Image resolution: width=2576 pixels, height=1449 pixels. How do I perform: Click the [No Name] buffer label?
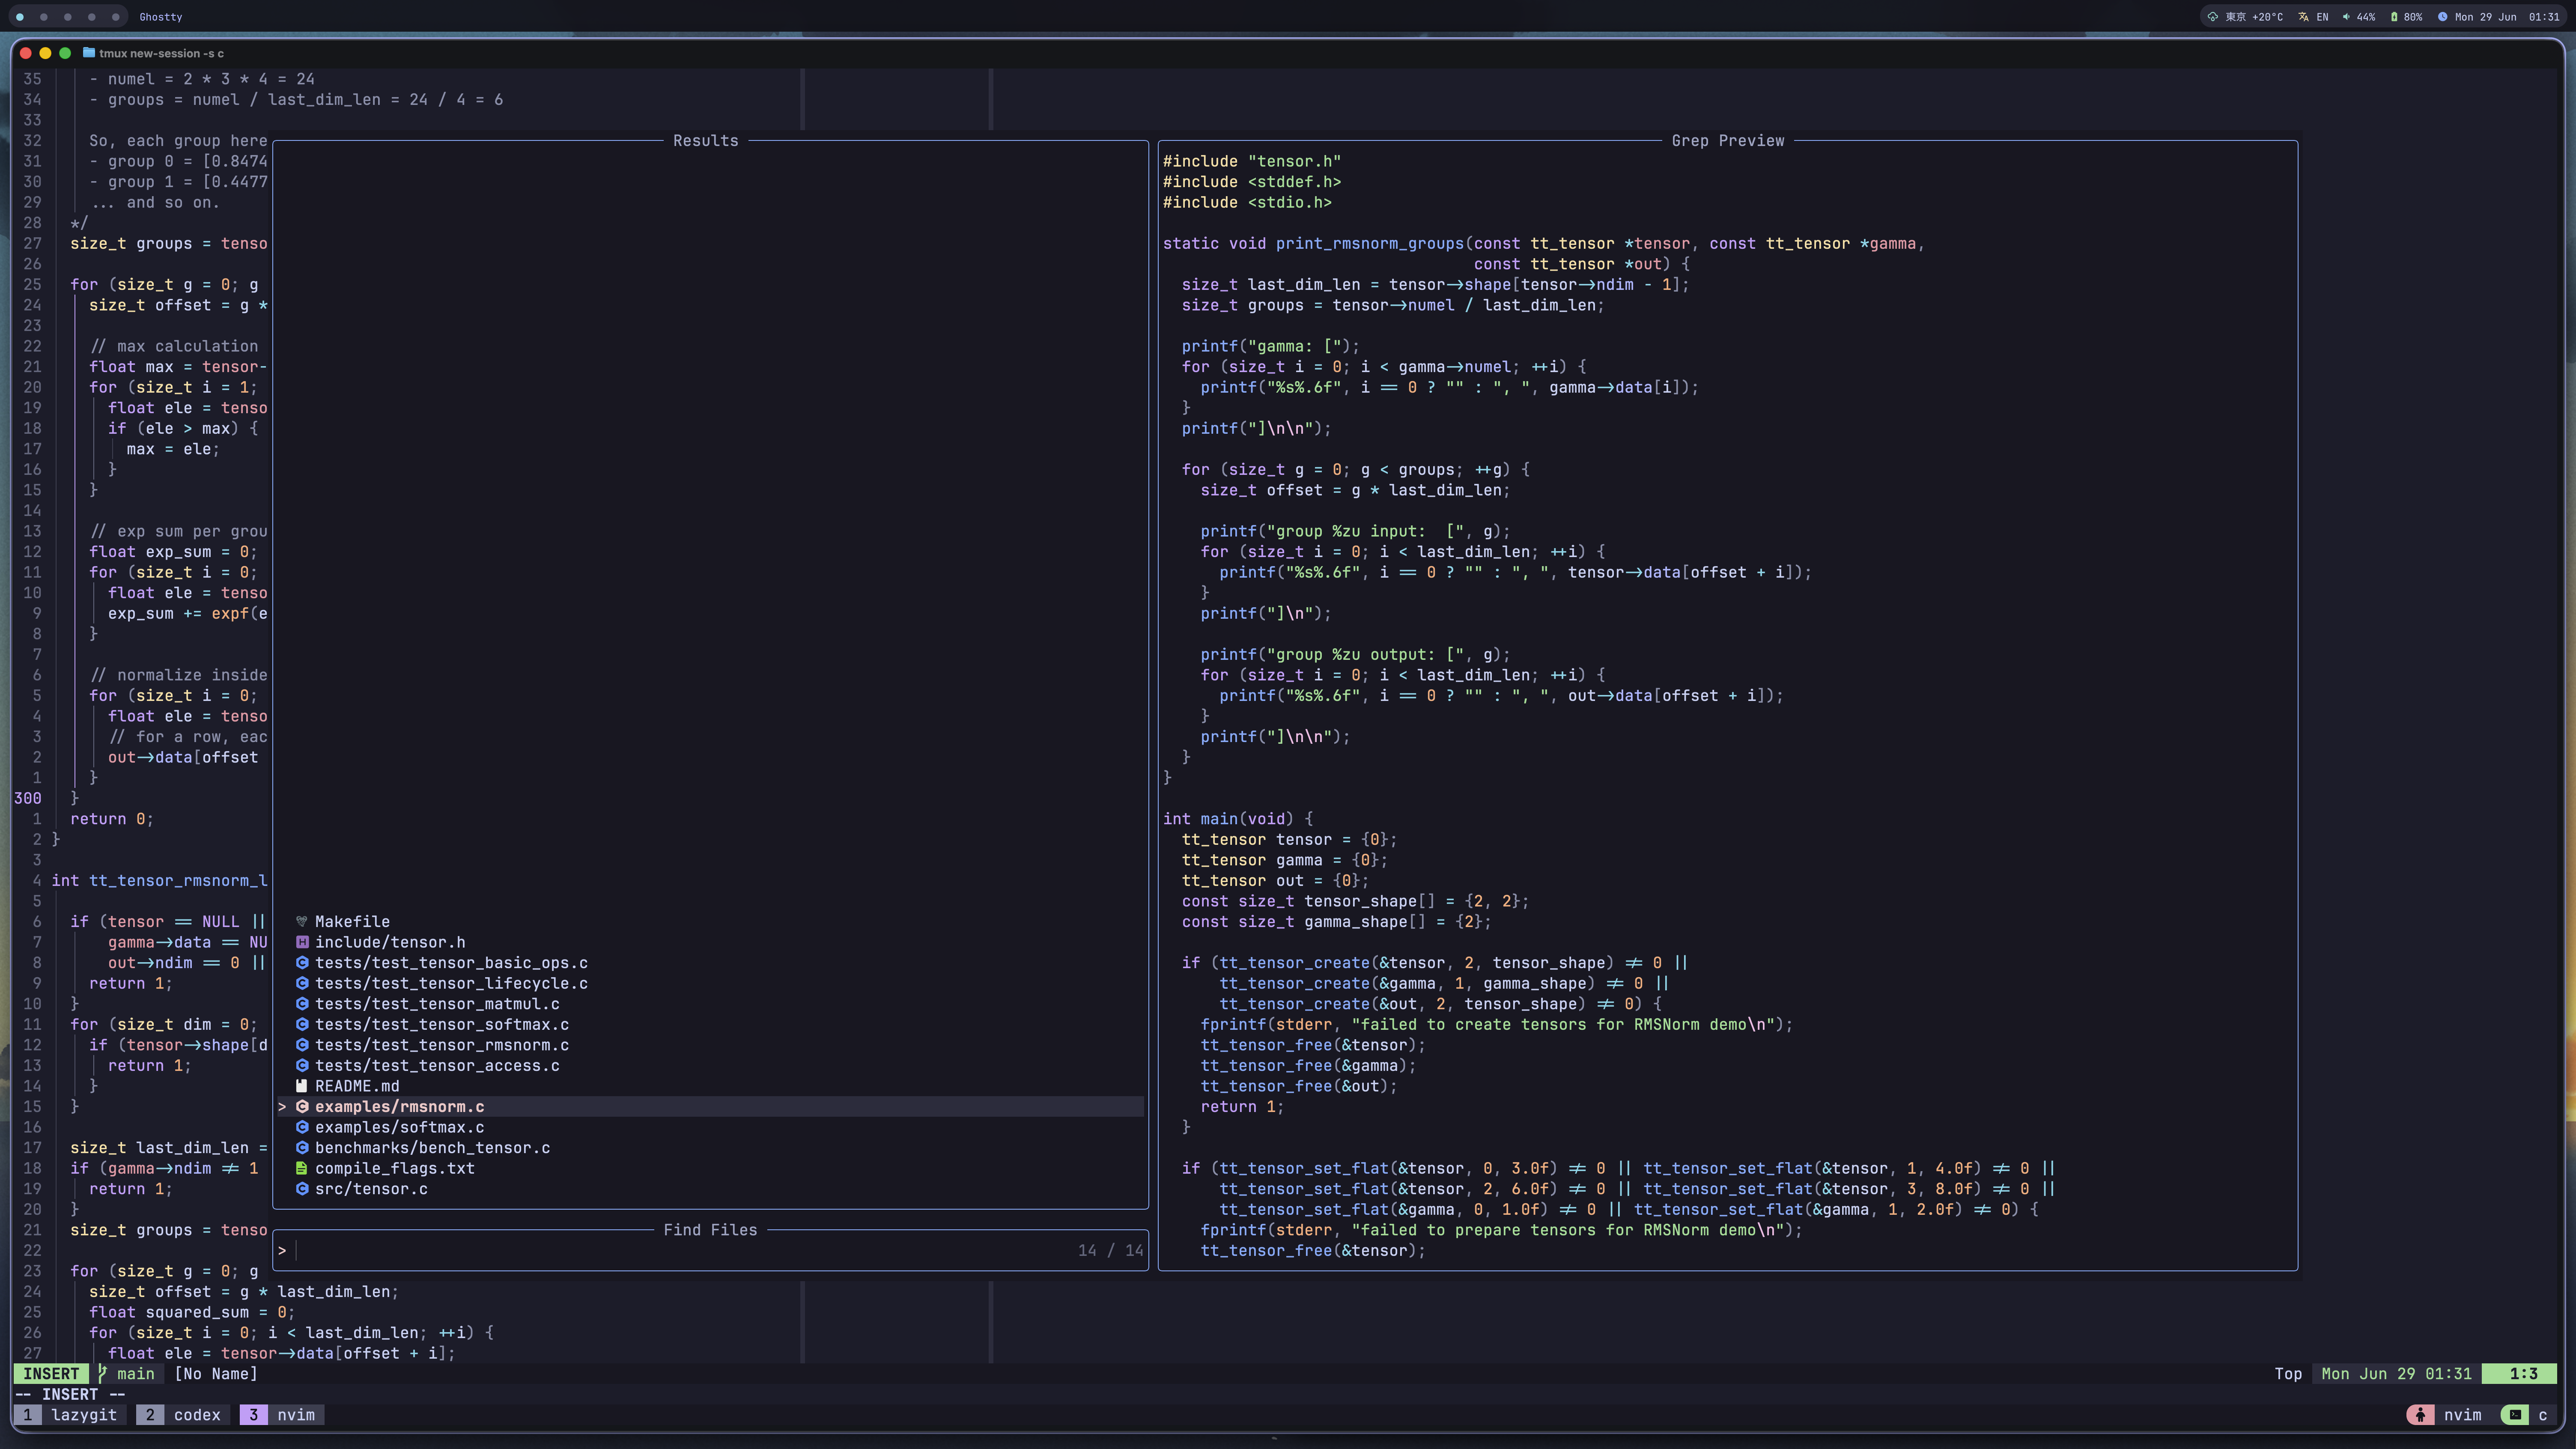(216, 1374)
